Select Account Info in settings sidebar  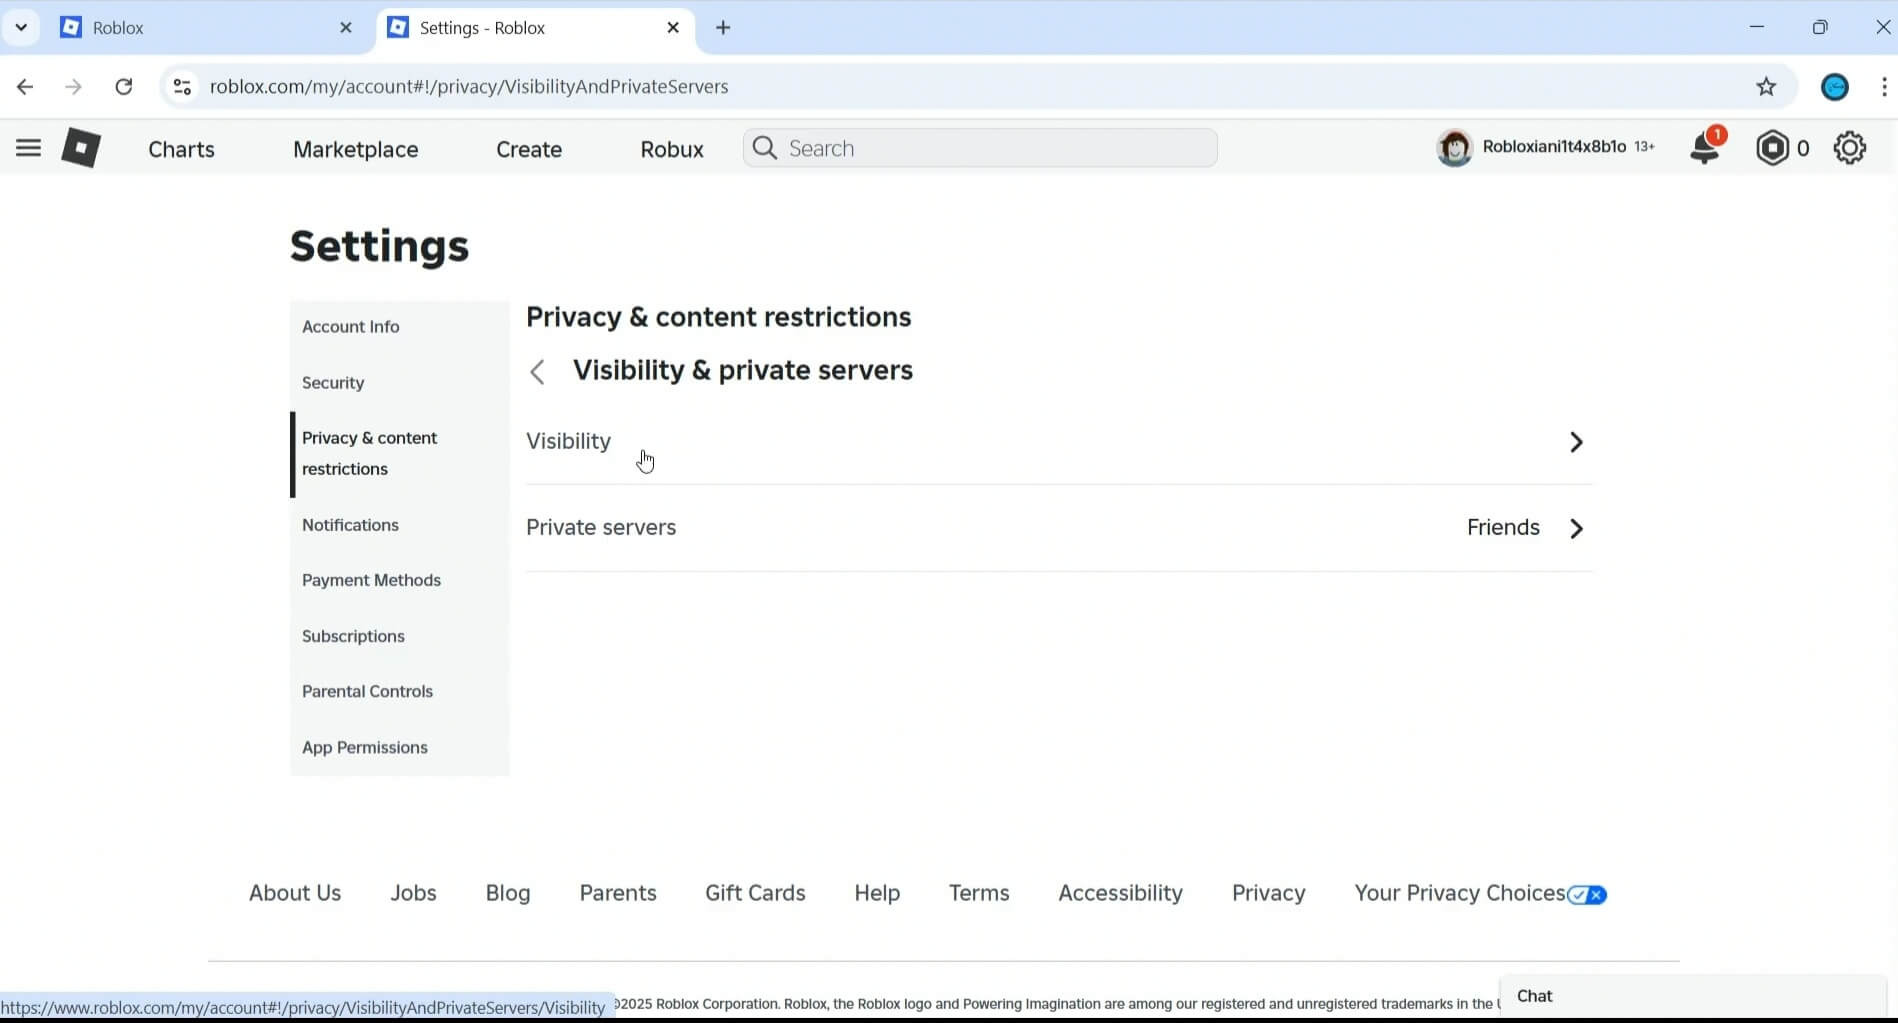pos(400,327)
